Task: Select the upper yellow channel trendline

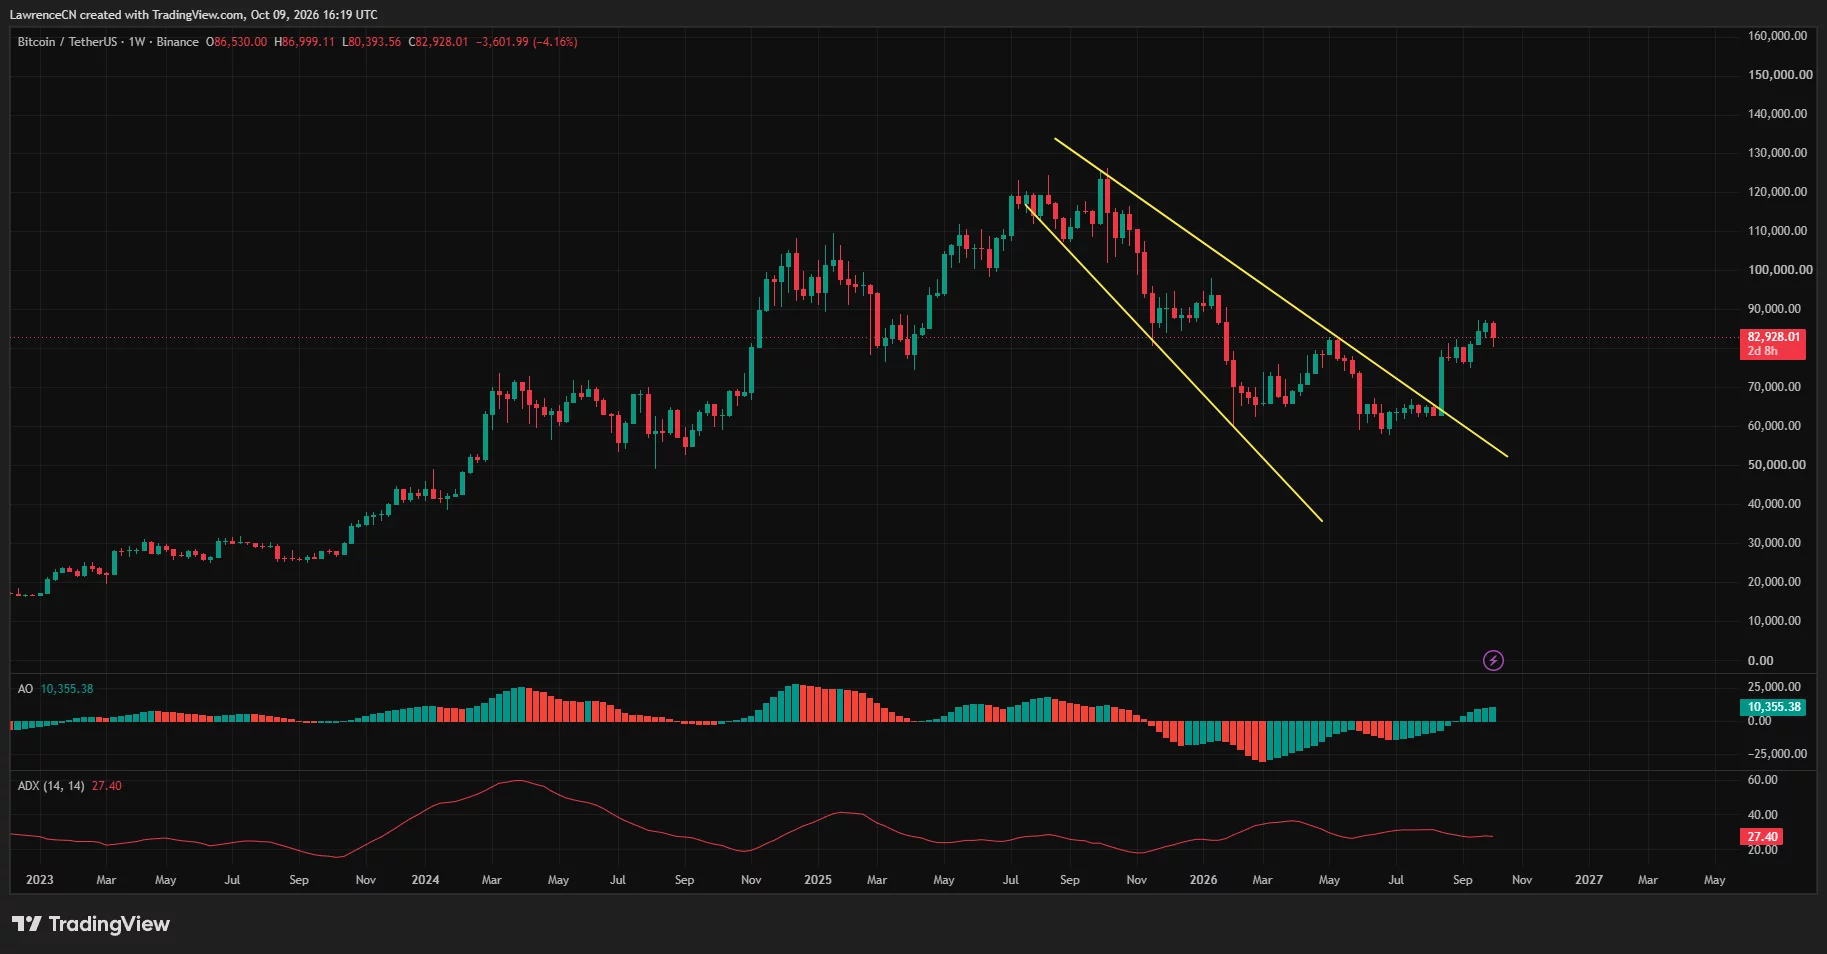Action: coord(1280,297)
